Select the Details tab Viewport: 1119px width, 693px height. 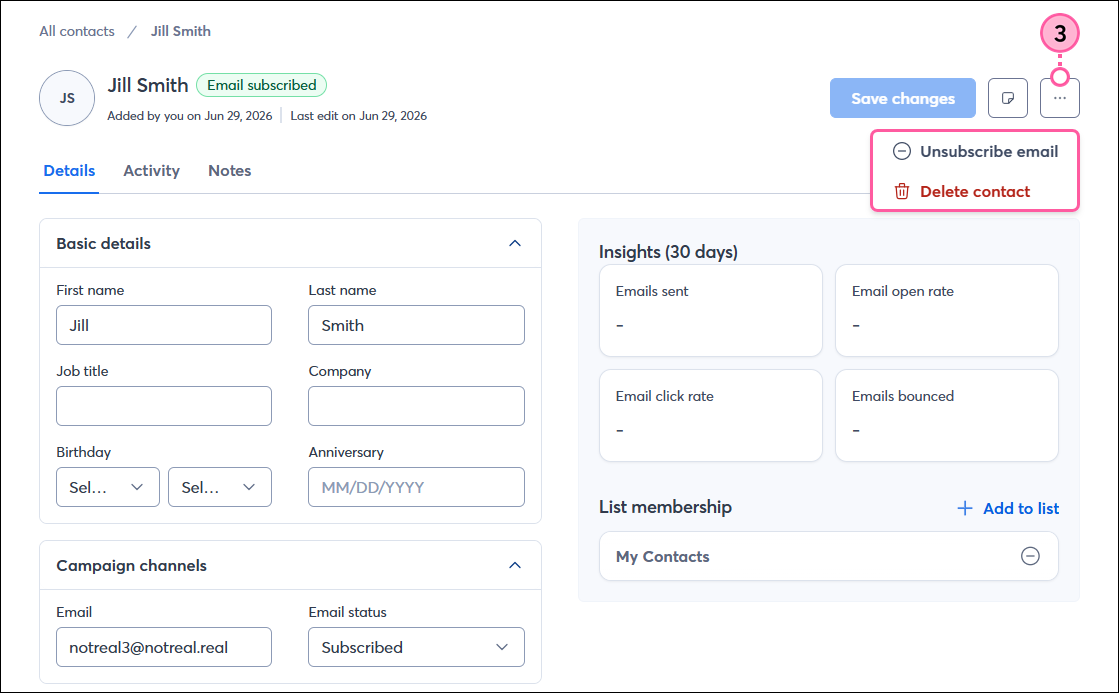pos(69,171)
